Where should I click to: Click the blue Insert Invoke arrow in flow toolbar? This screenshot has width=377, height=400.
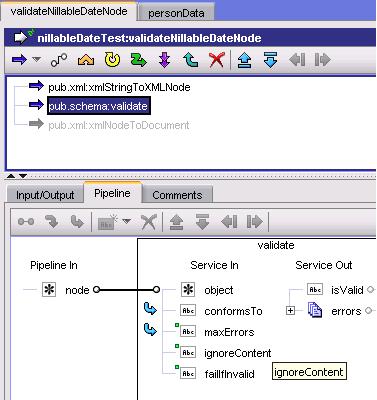19,60
